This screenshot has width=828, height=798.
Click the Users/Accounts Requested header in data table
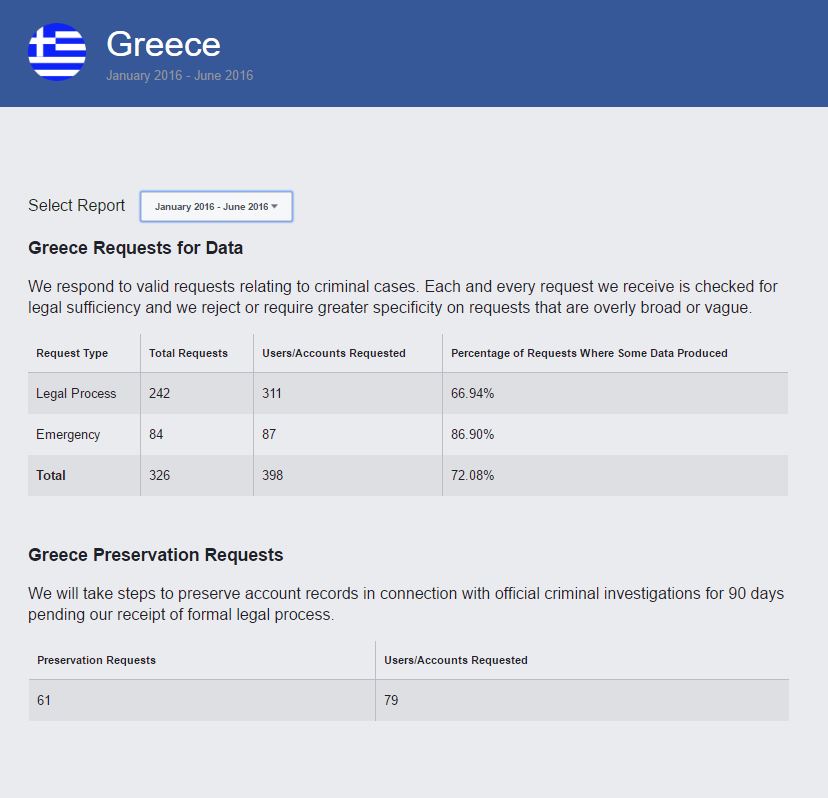(x=333, y=353)
